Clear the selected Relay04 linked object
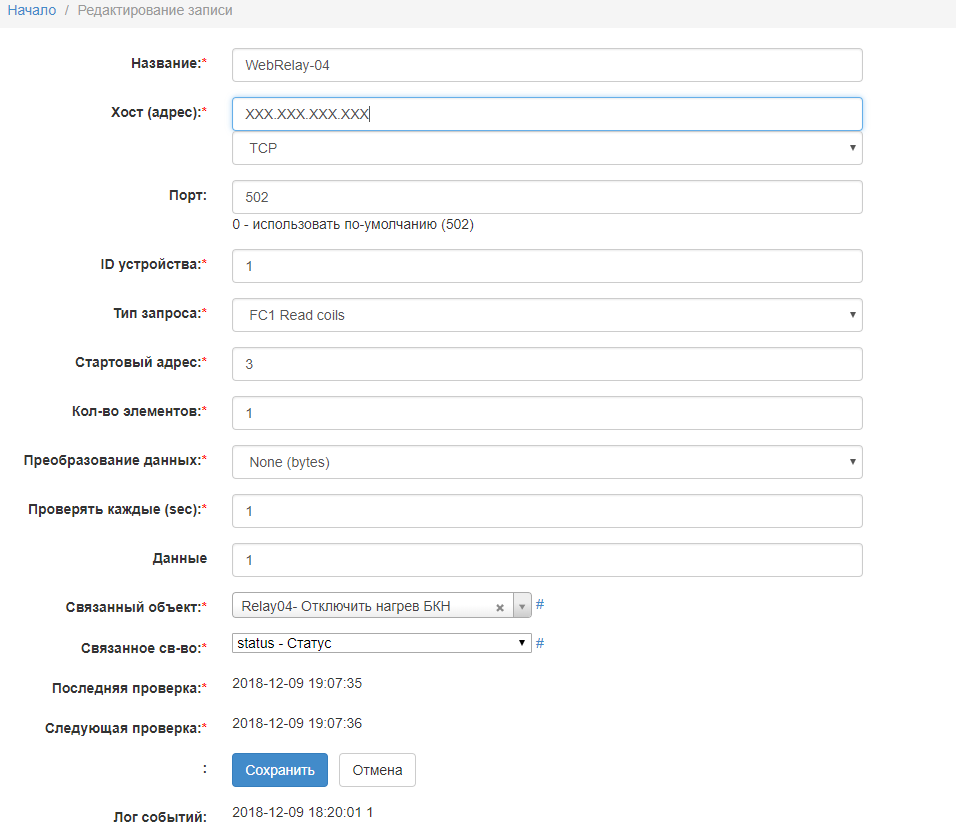The height and width of the screenshot is (823, 956). tap(500, 607)
